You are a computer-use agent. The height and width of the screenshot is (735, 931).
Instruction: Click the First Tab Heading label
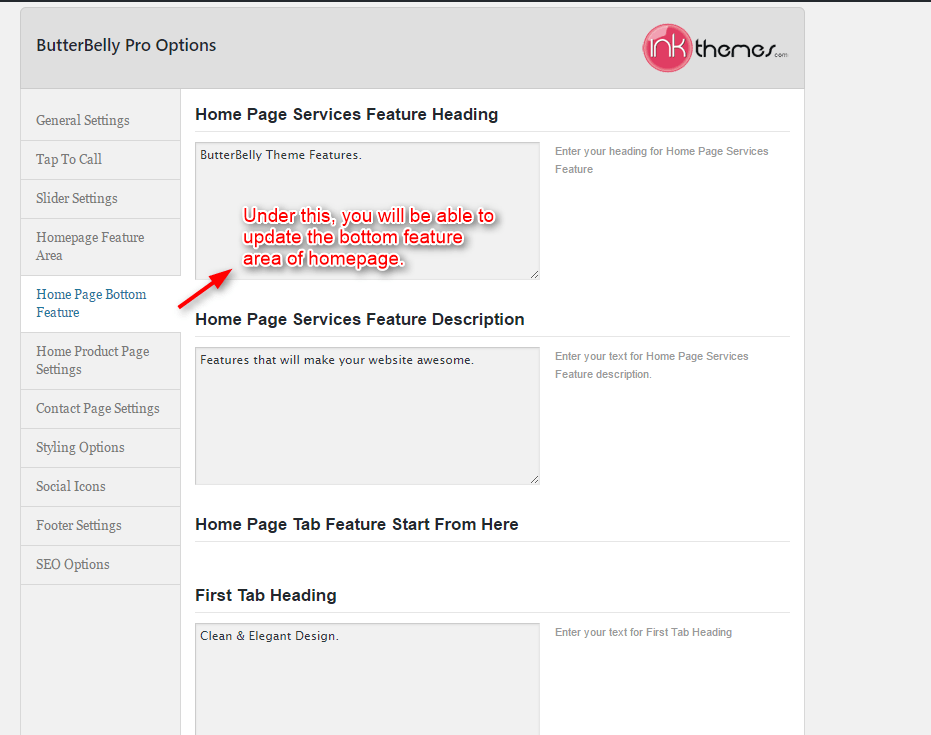[266, 595]
